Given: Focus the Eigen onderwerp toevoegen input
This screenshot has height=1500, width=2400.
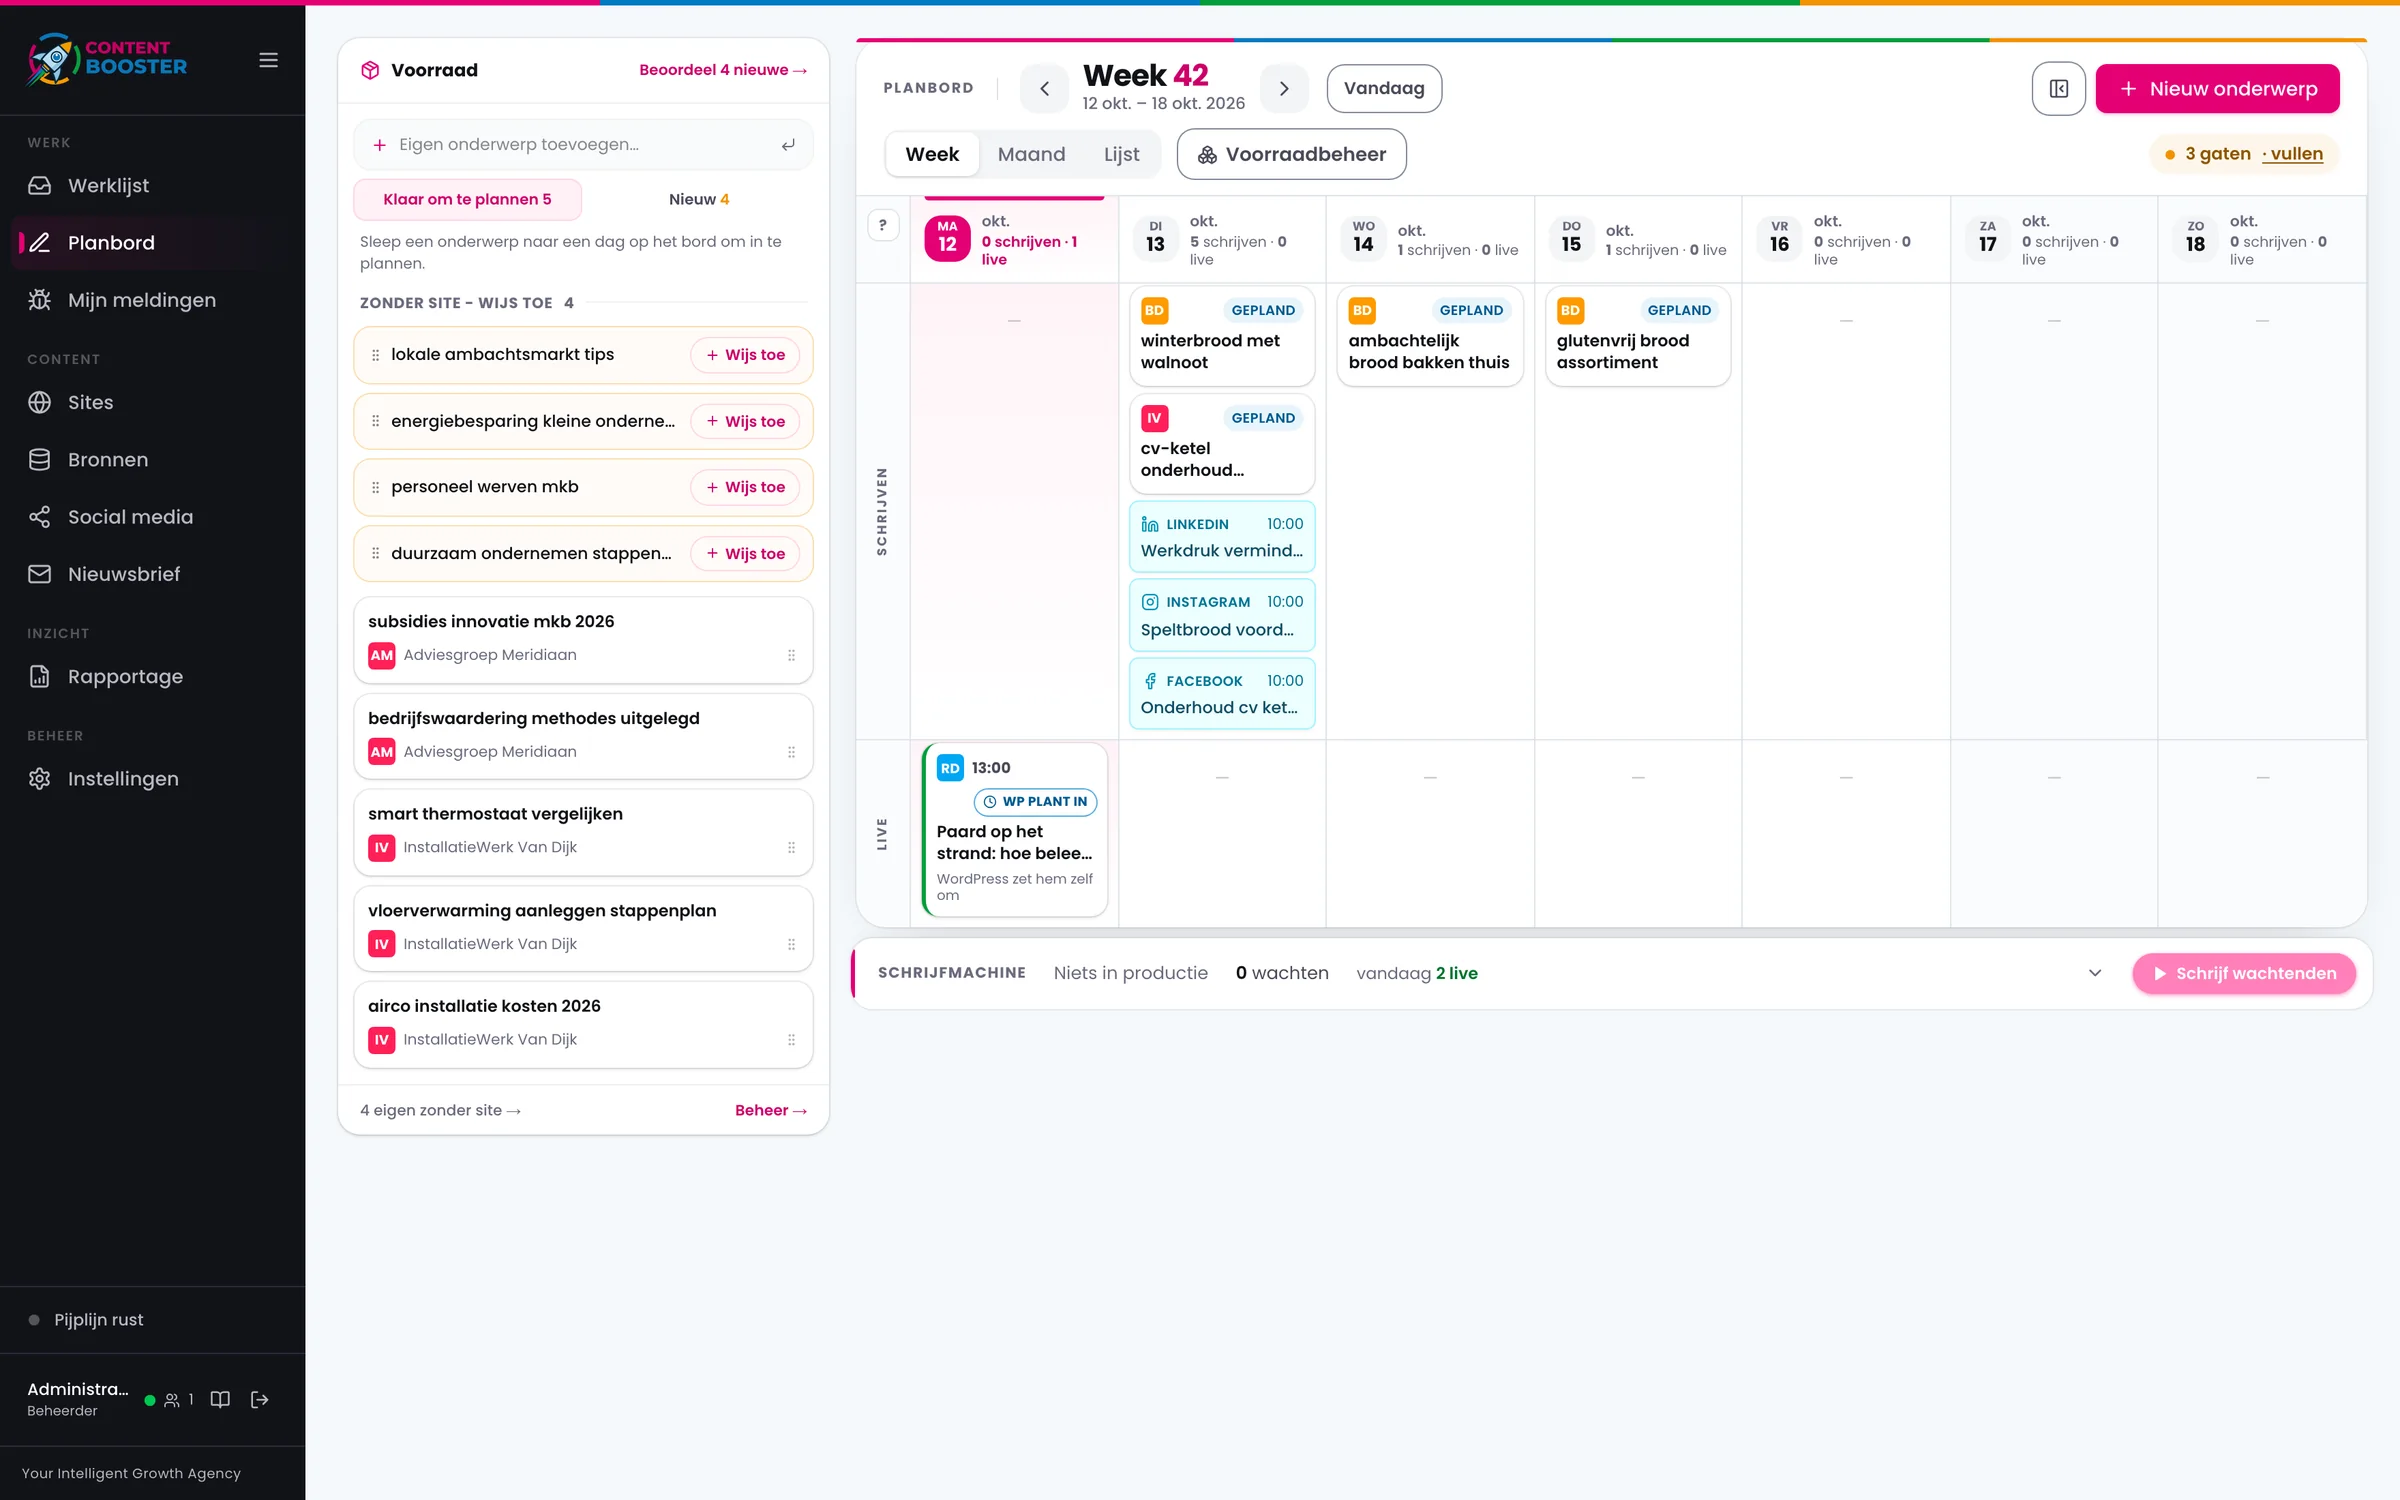Looking at the screenshot, I should pos(583,145).
